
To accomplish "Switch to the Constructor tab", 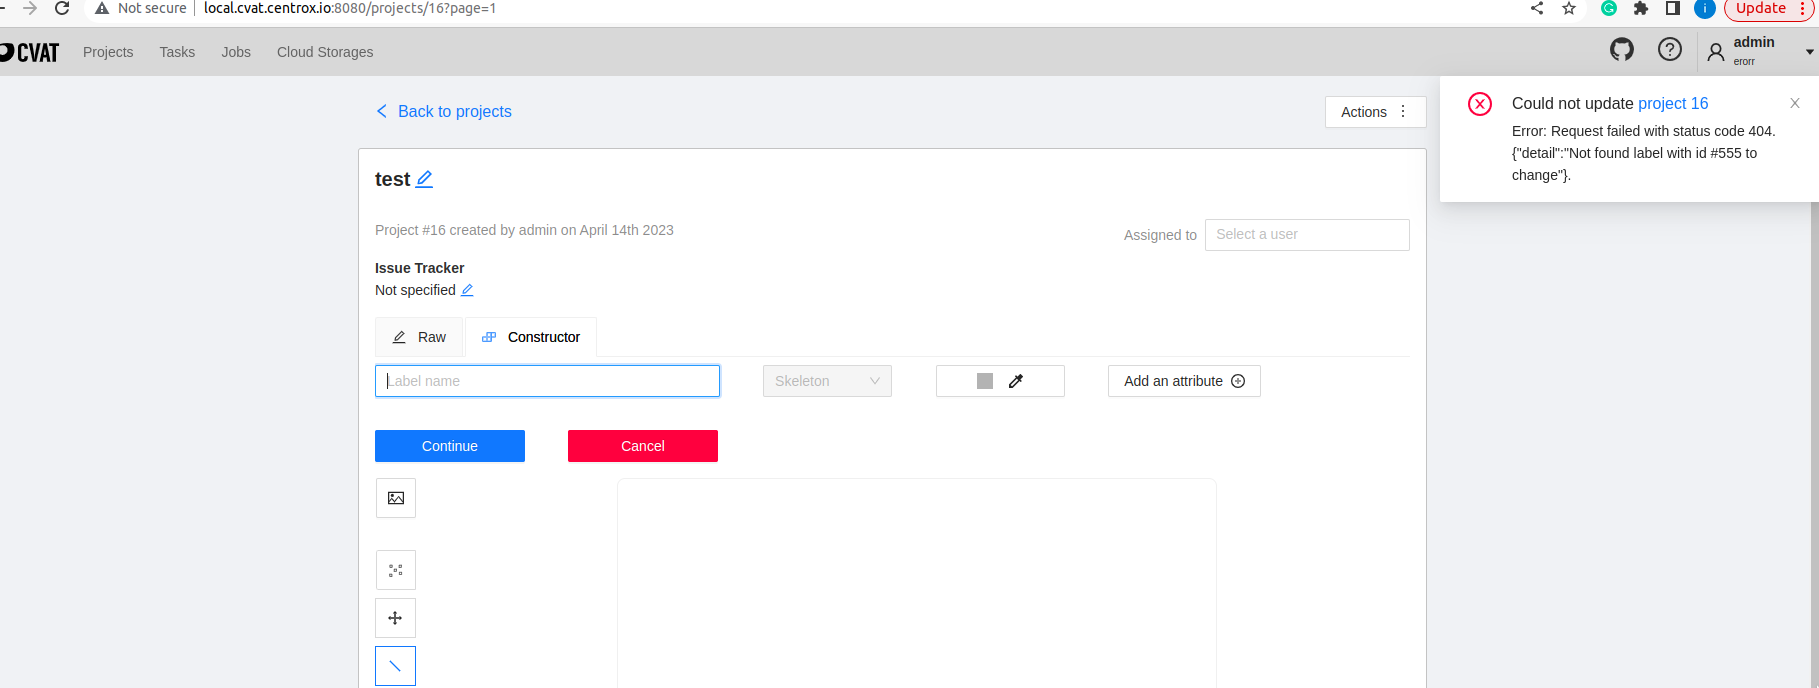I will click(531, 337).
